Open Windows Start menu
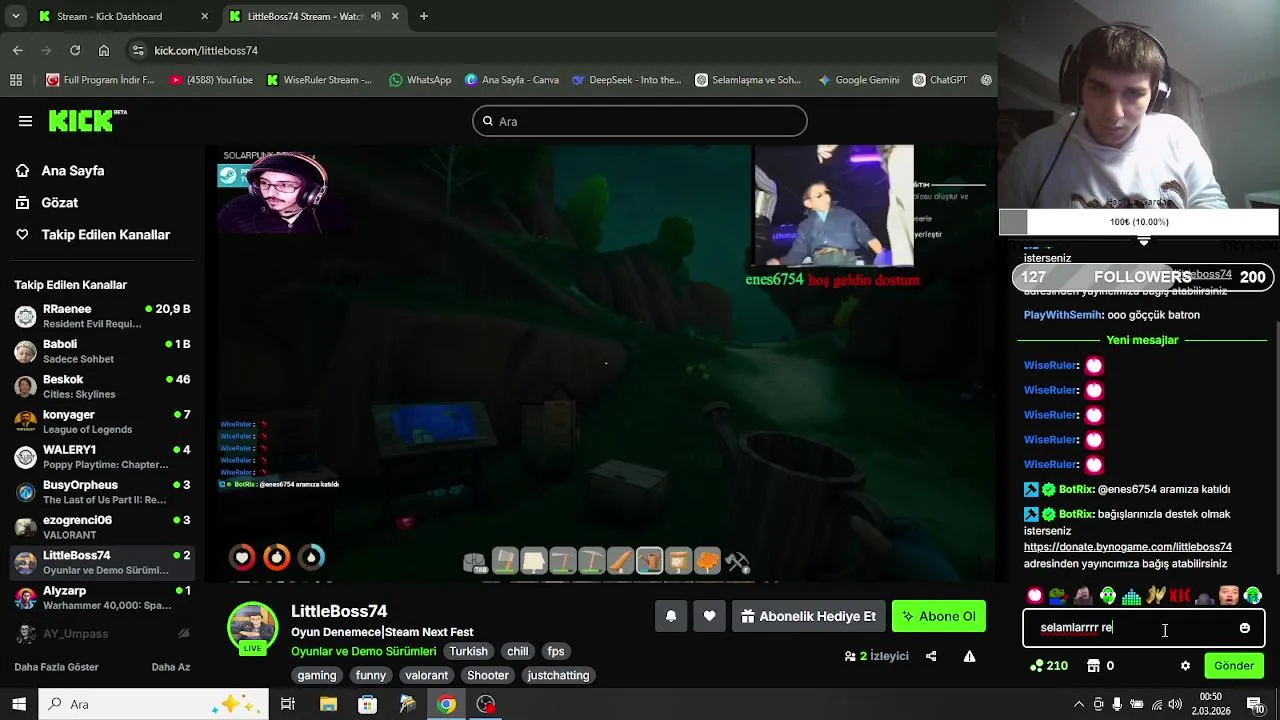Viewport: 1280px width, 720px height. click(x=19, y=704)
